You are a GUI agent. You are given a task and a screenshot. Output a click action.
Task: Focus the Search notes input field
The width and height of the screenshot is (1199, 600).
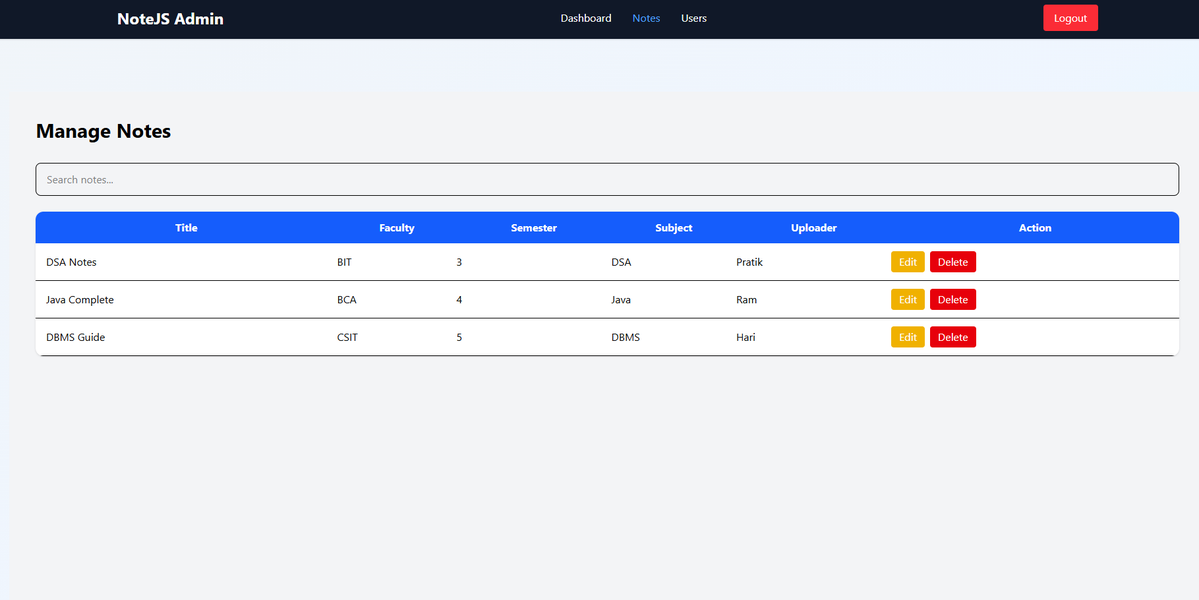click(x=607, y=180)
